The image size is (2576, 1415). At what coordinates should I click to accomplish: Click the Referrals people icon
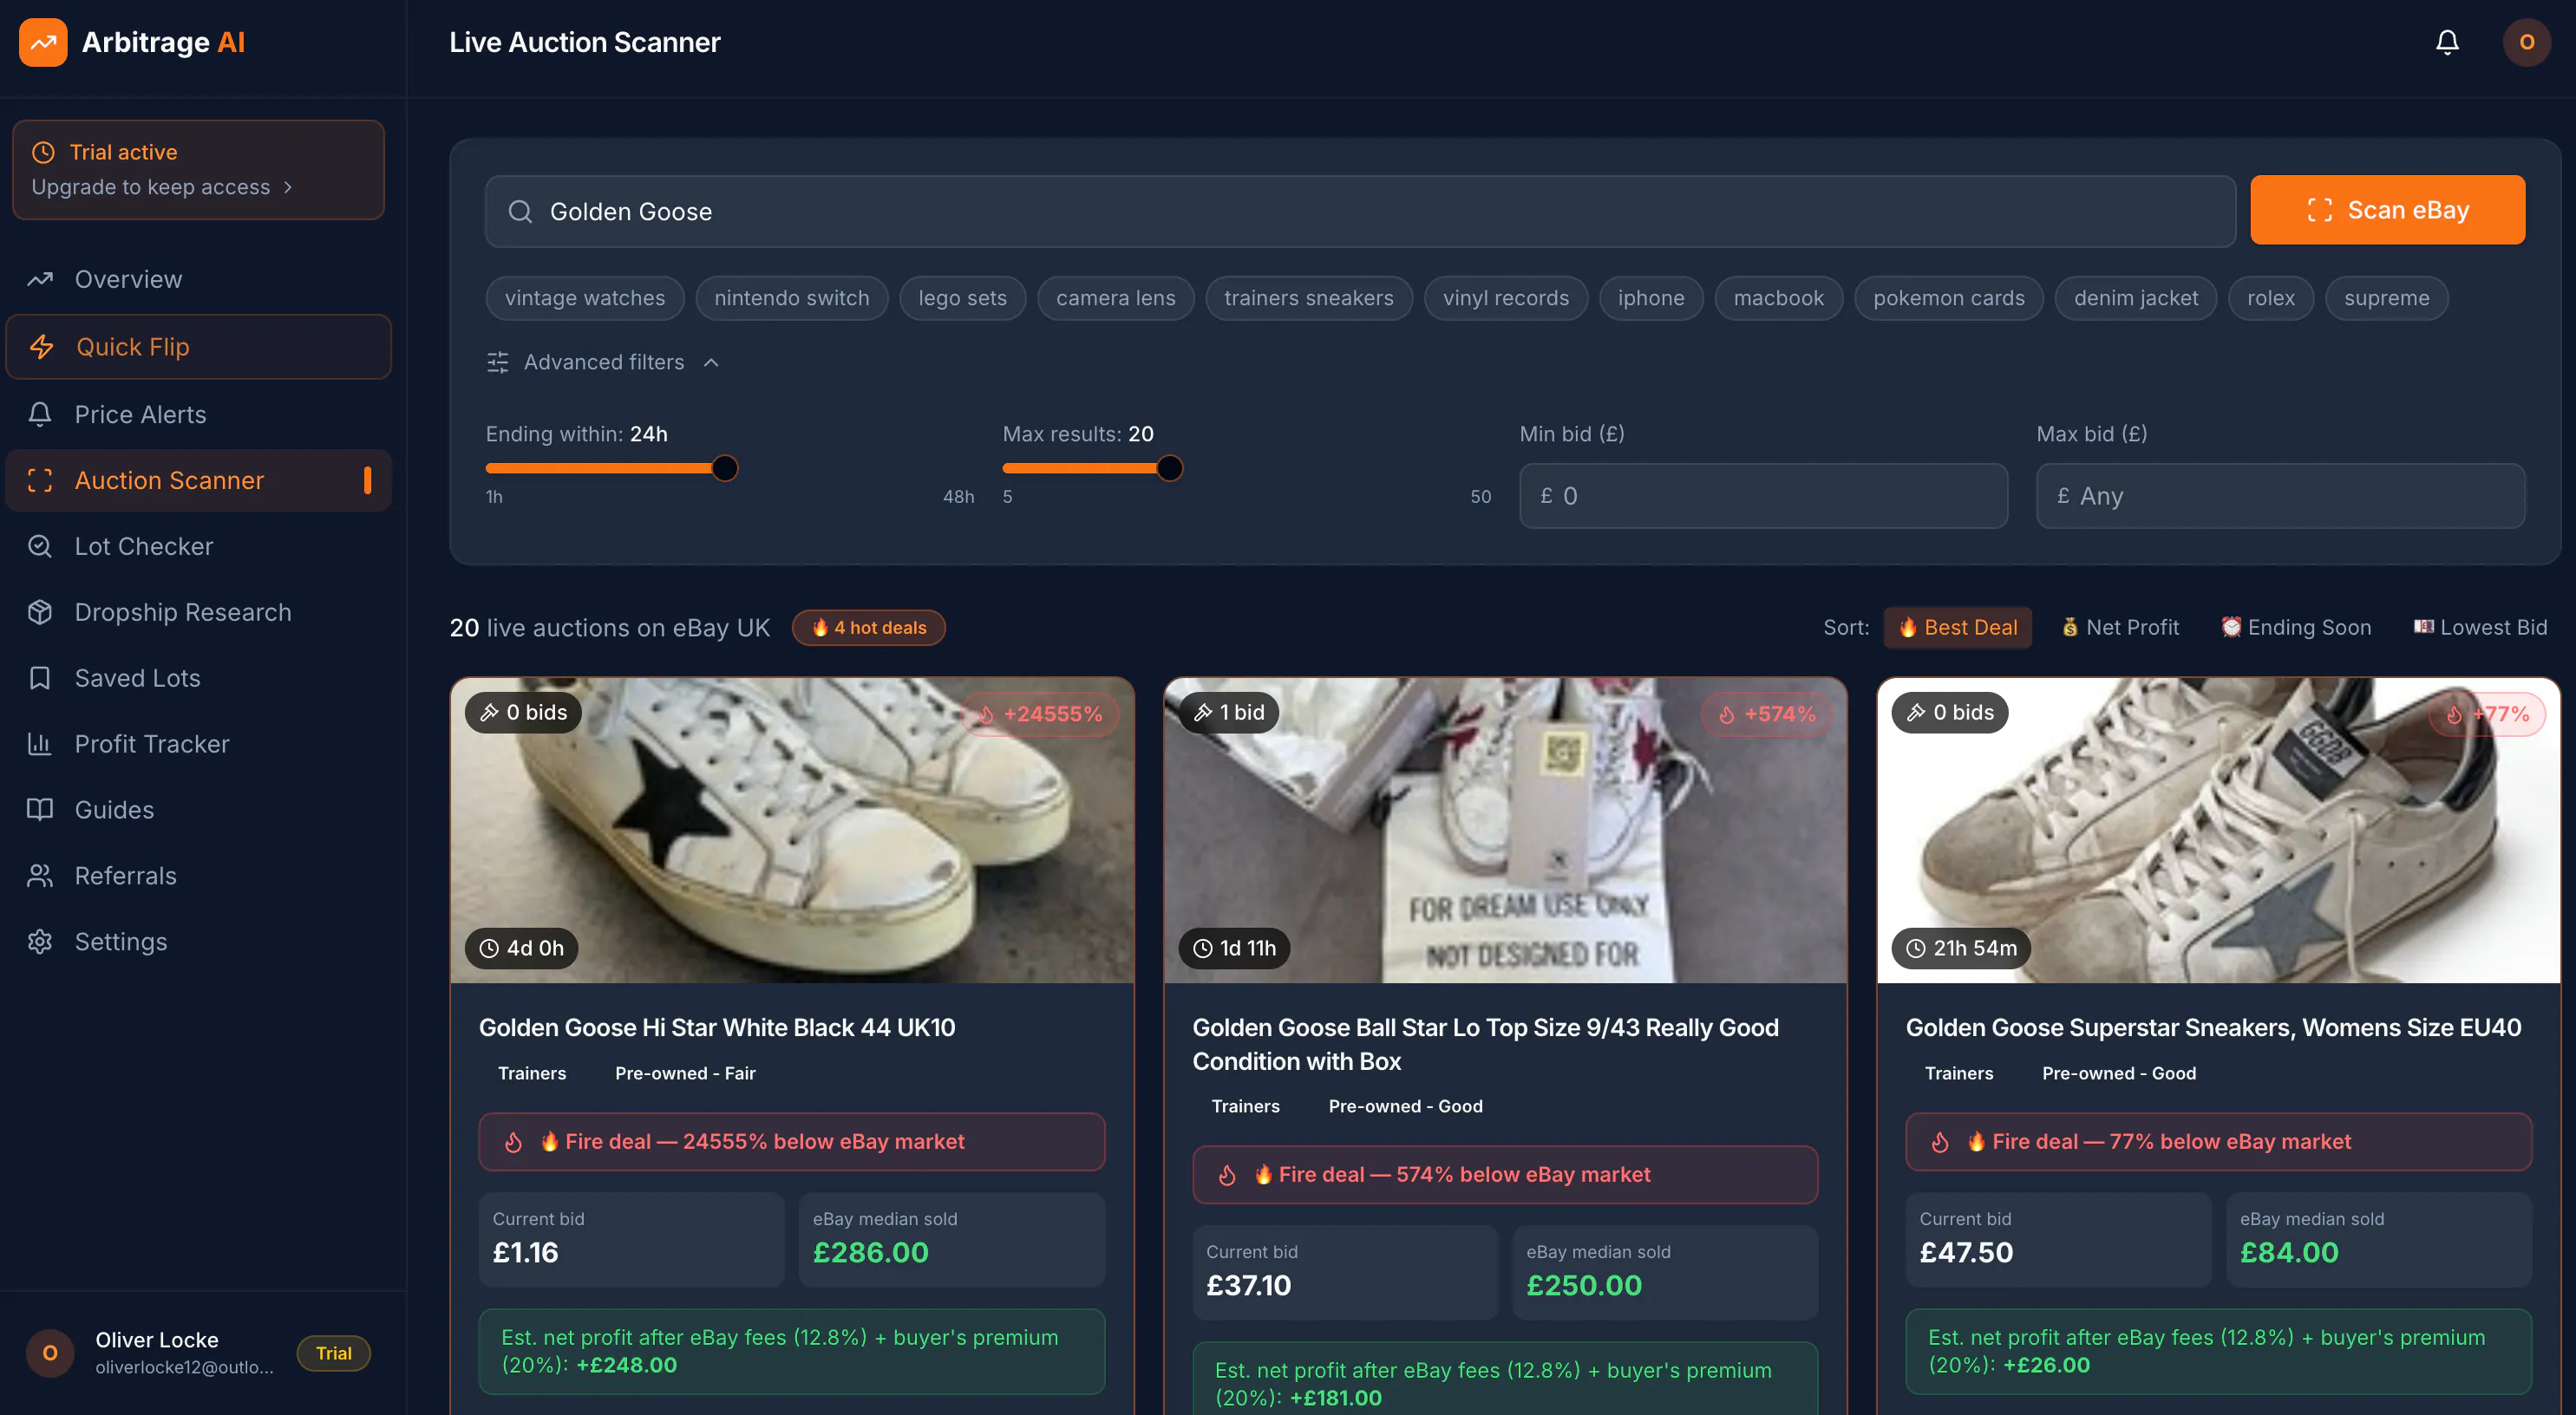(40, 876)
